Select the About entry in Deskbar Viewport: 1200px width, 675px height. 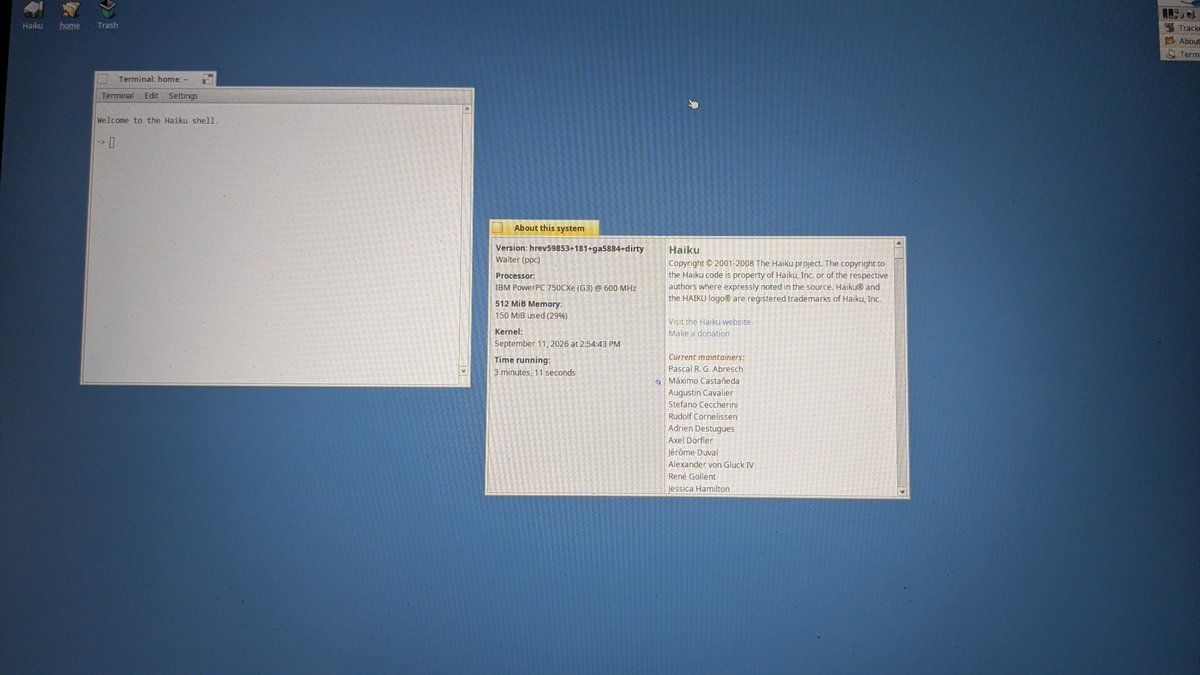point(1180,41)
